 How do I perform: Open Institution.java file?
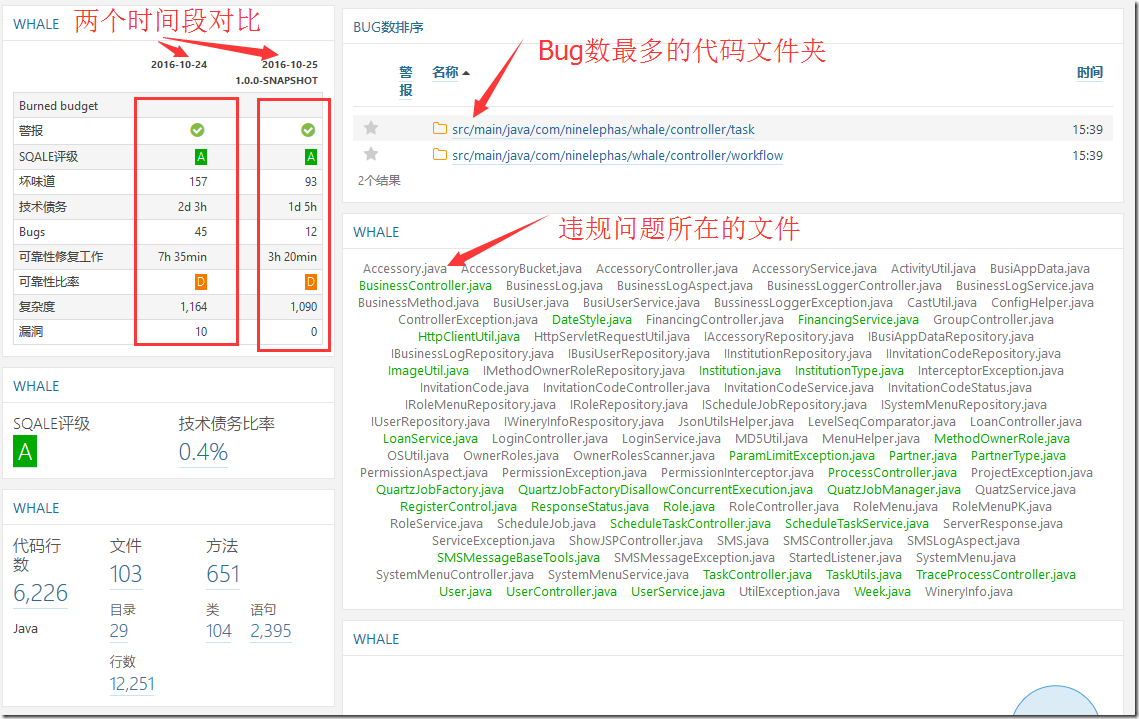point(739,370)
